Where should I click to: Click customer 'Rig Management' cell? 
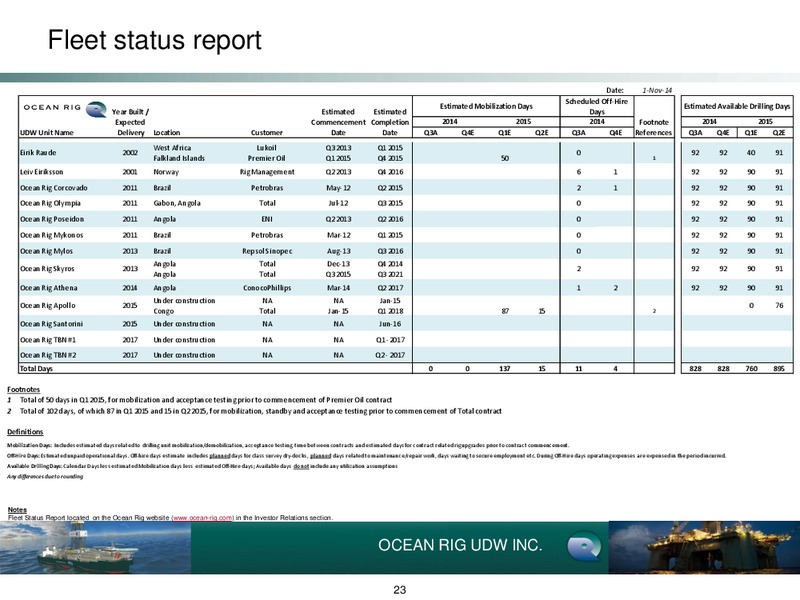click(x=267, y=172)
